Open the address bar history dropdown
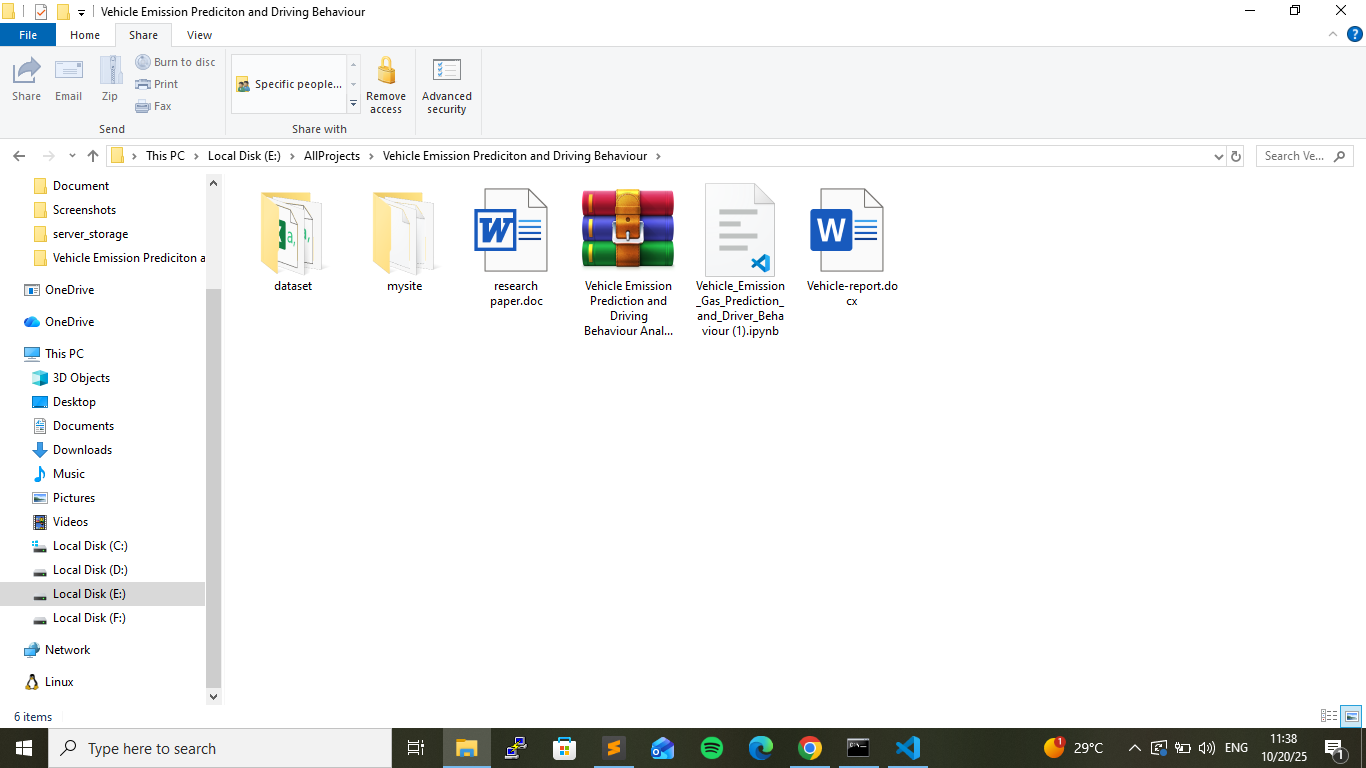This screenshot has height=768, width=1366. (x=1218, y=156)
